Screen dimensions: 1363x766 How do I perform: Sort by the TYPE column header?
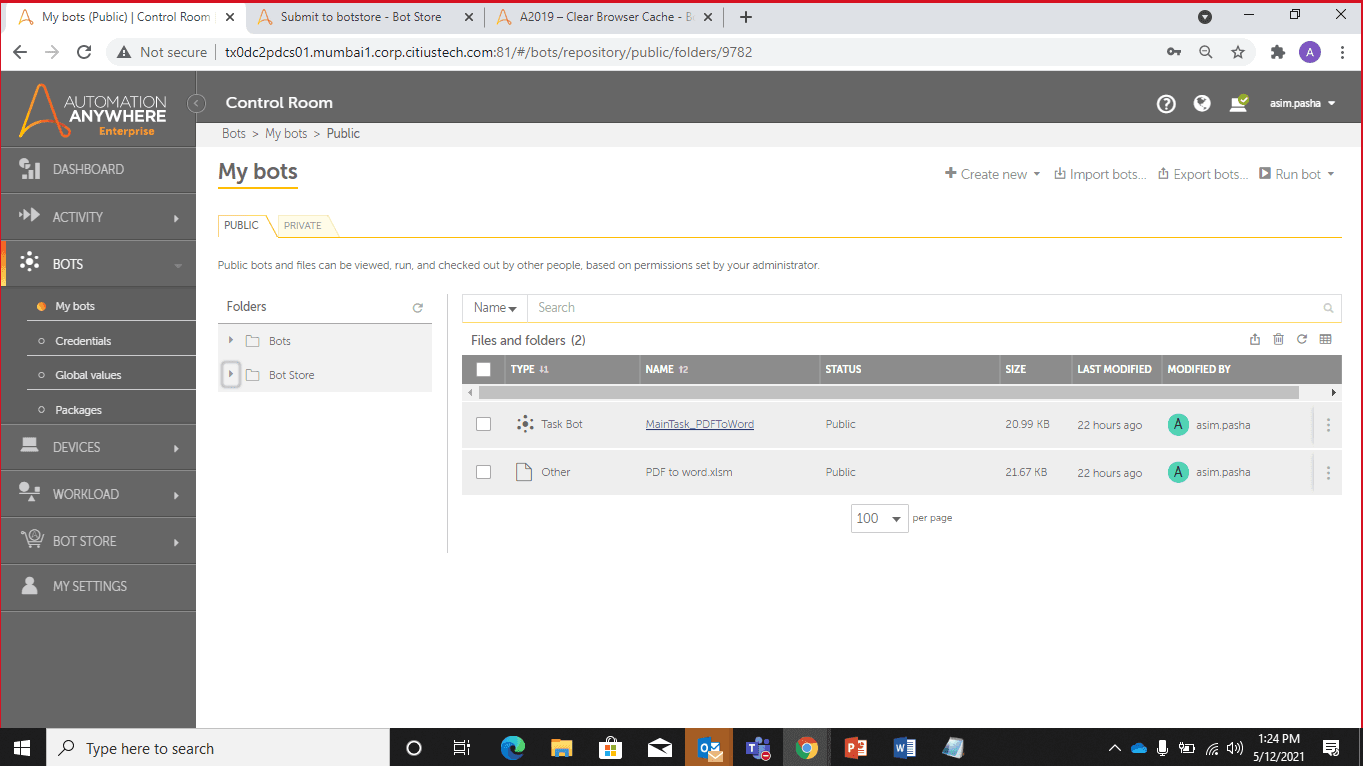coord(530,369)
